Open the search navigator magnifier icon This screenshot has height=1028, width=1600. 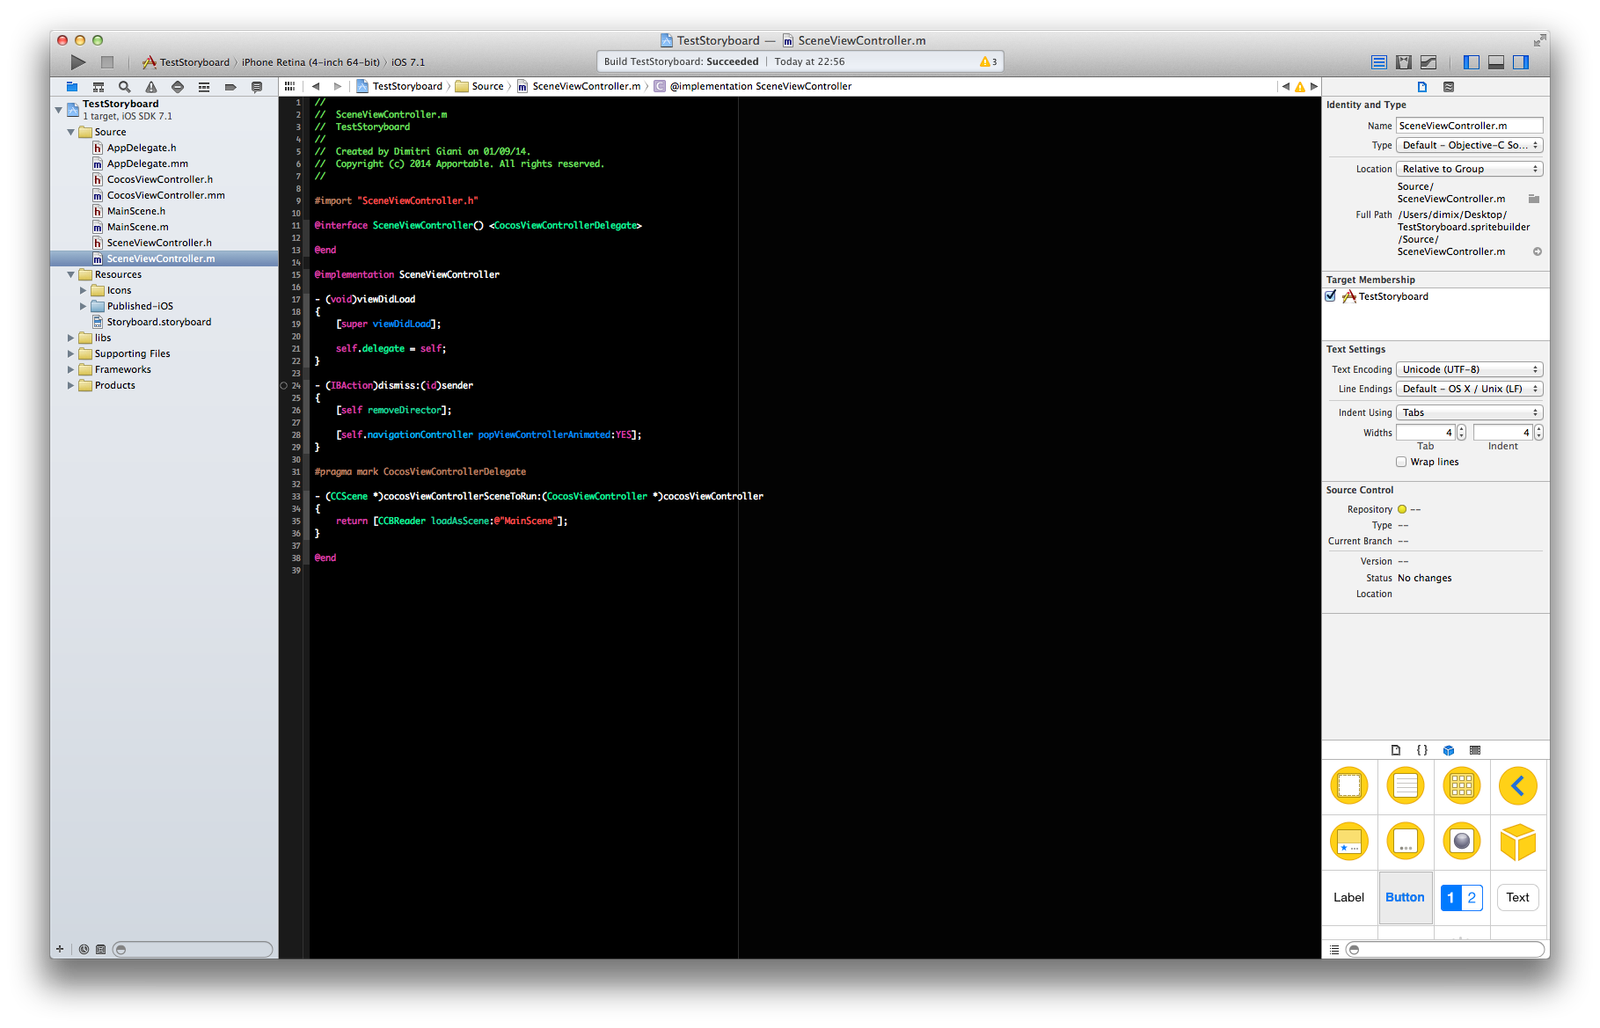124,87
